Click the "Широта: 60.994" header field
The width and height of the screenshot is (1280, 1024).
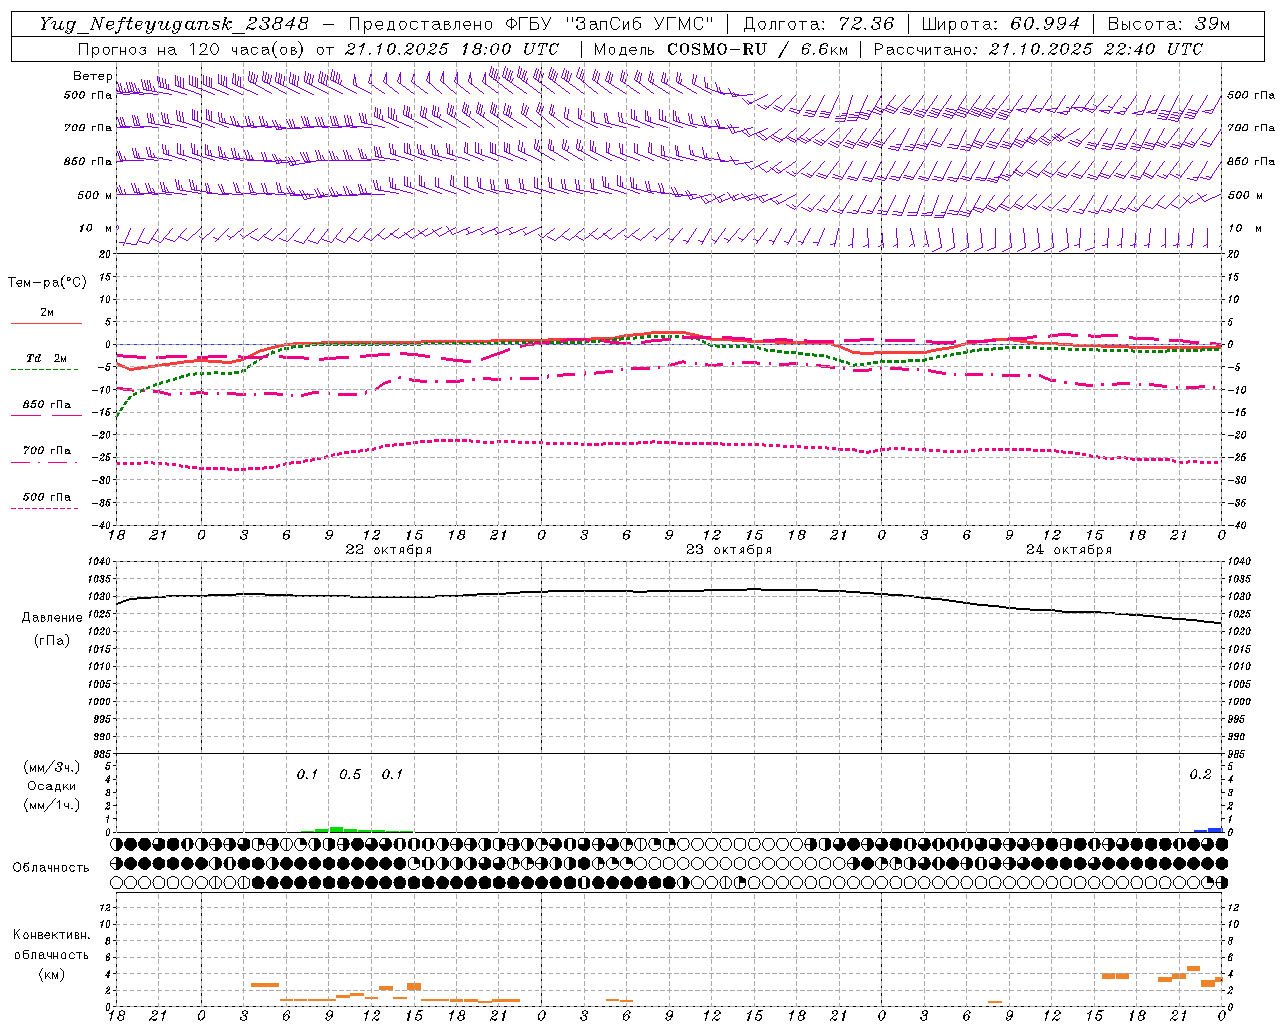(1000, 24)
